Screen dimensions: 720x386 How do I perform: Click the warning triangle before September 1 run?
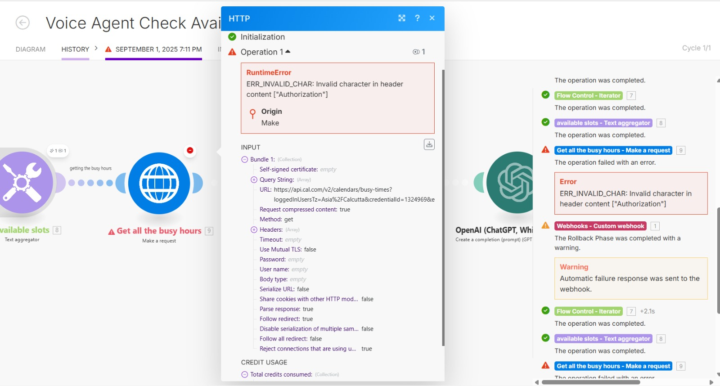pyautogui.click(x=108, y=49)
